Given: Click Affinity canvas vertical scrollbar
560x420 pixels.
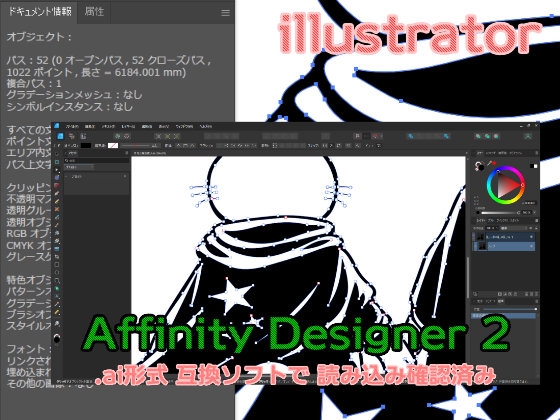Looking at the screenshot, I should (x=467, y=278).
